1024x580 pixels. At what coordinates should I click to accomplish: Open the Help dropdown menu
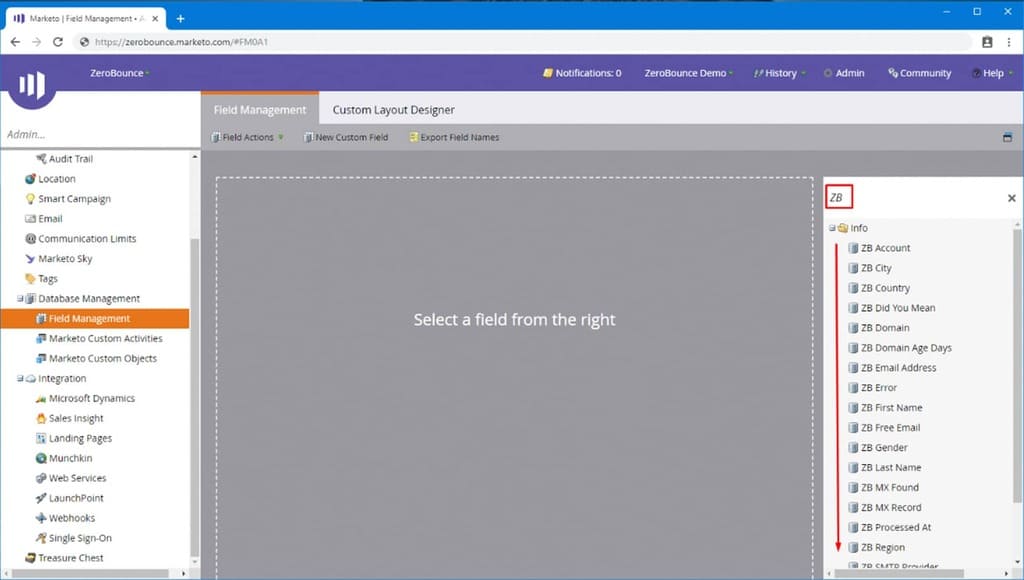click(x=993, y=73)
